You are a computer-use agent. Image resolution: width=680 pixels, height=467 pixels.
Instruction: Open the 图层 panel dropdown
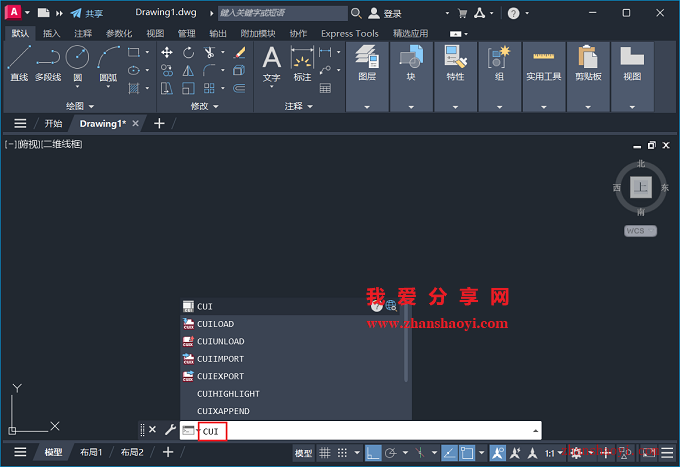point(367,107)
